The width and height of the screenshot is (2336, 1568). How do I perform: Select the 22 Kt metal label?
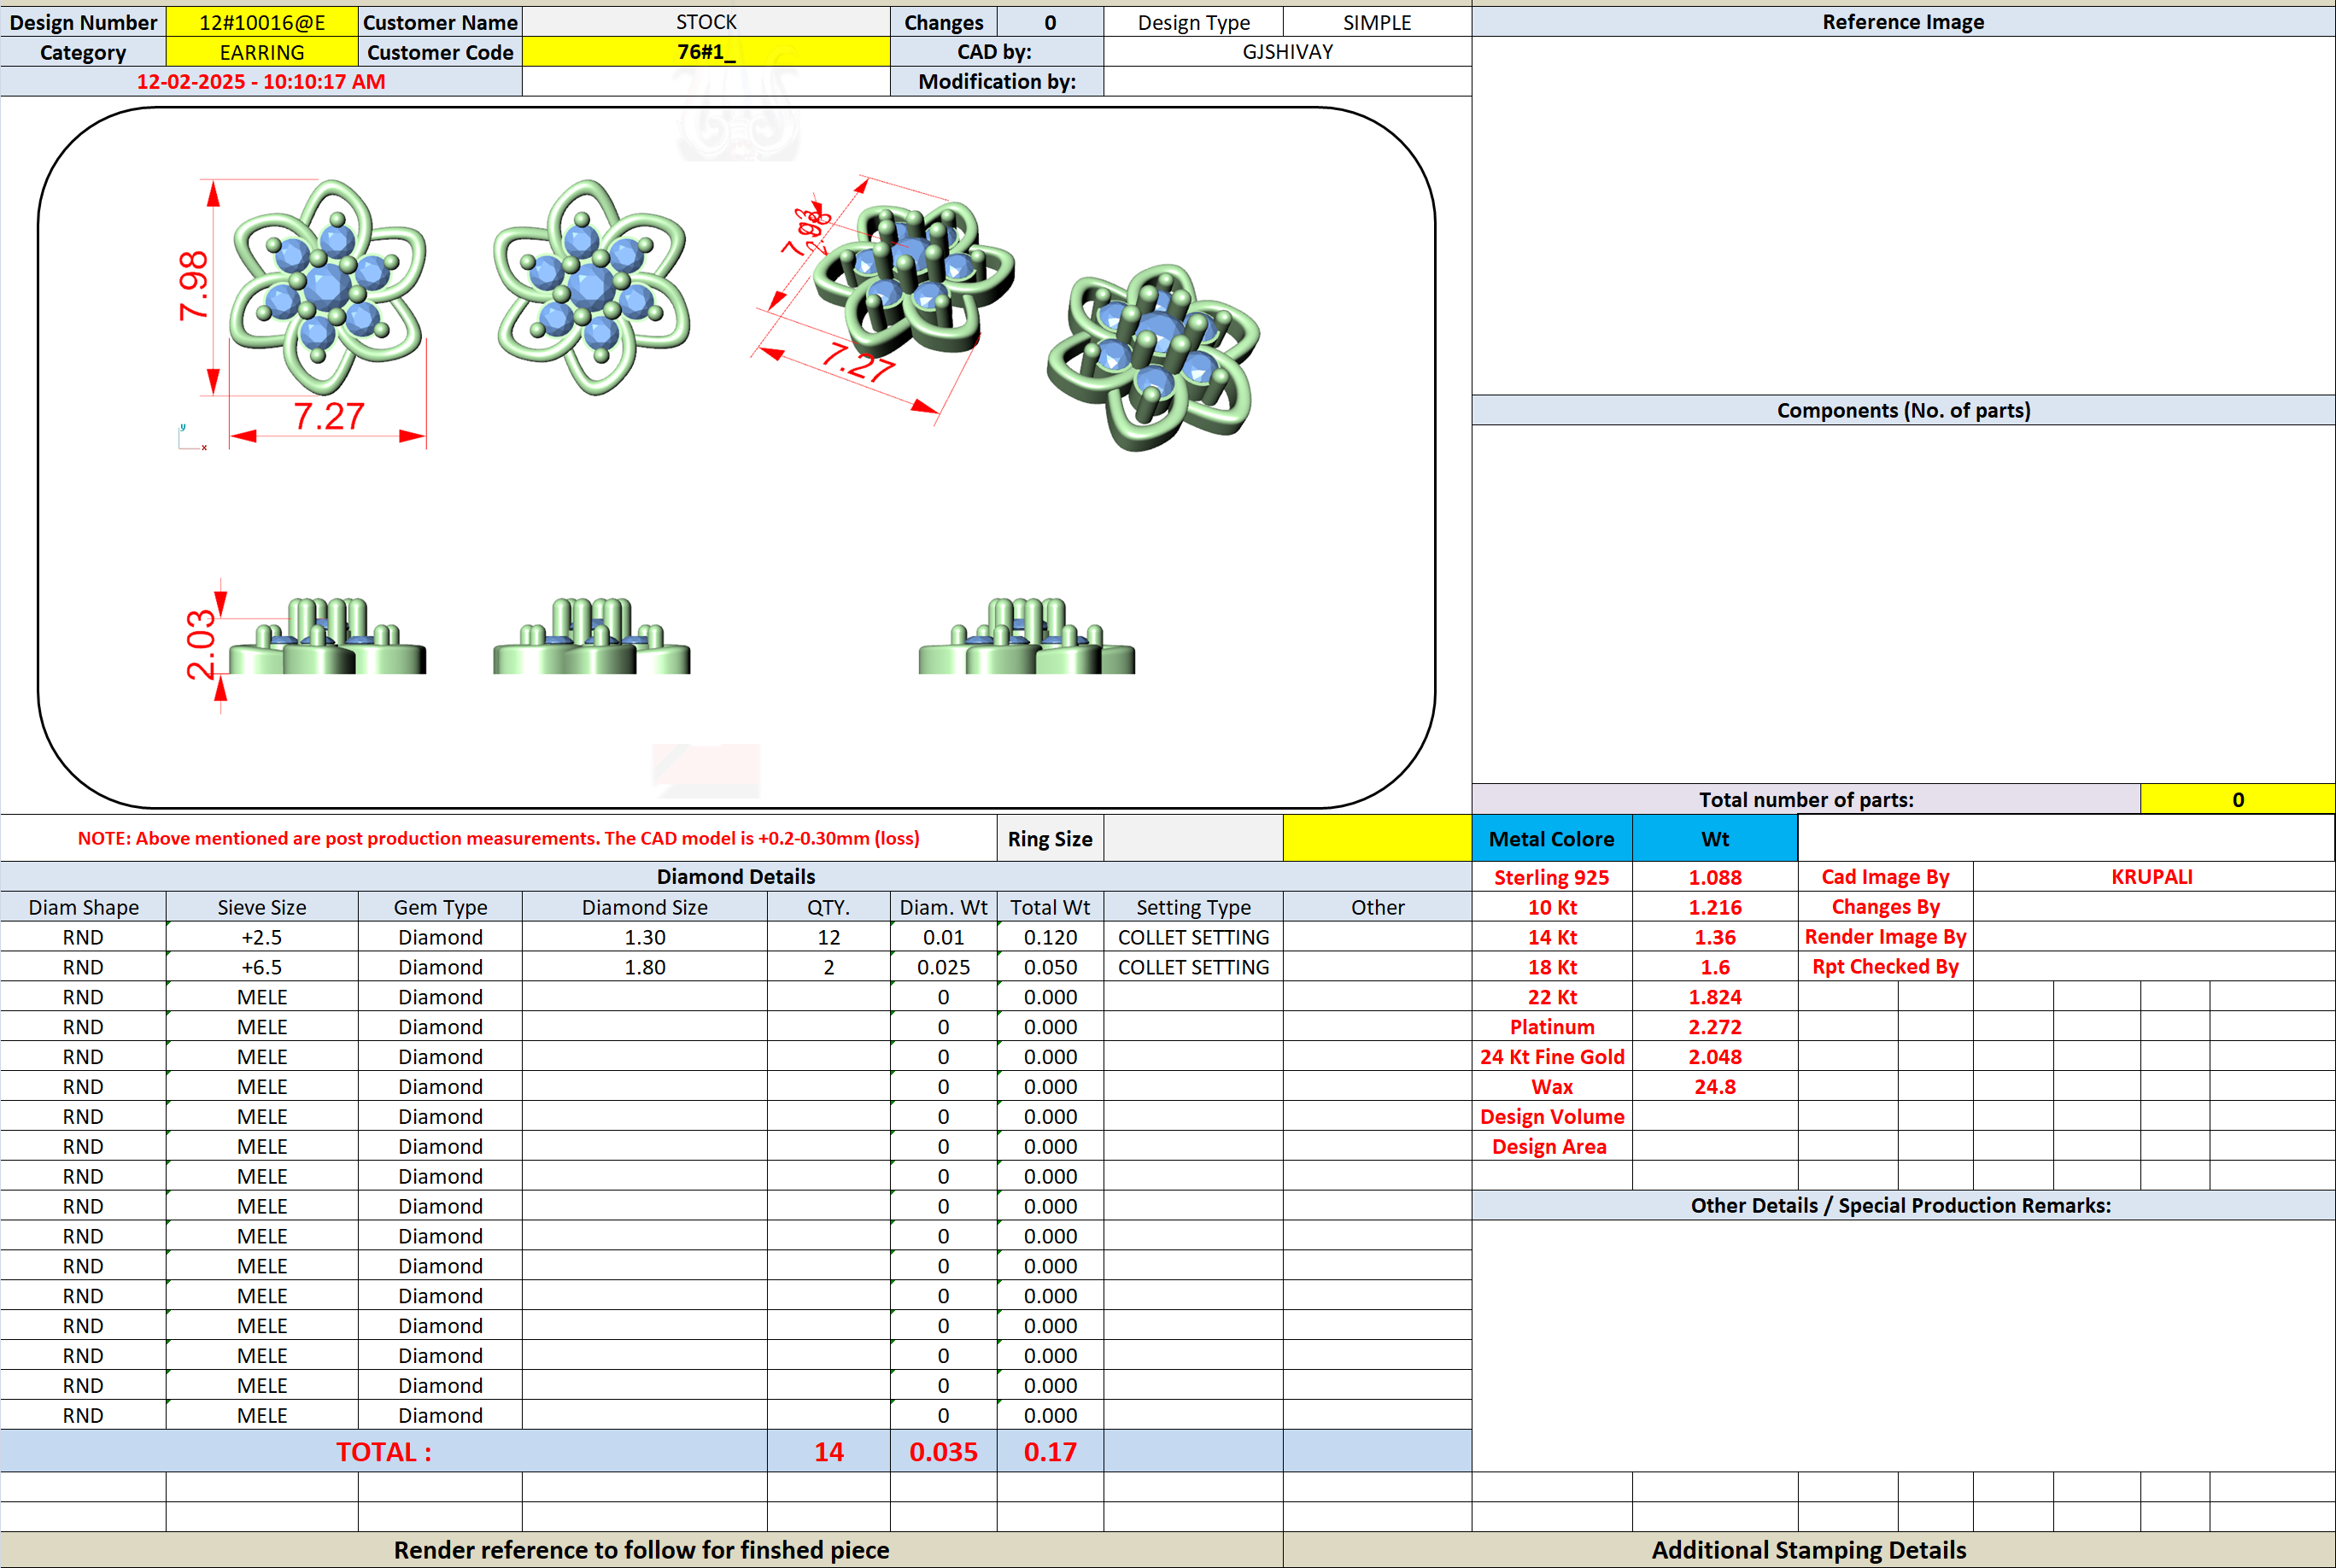pyautogui.click(x=1551, y=997)
